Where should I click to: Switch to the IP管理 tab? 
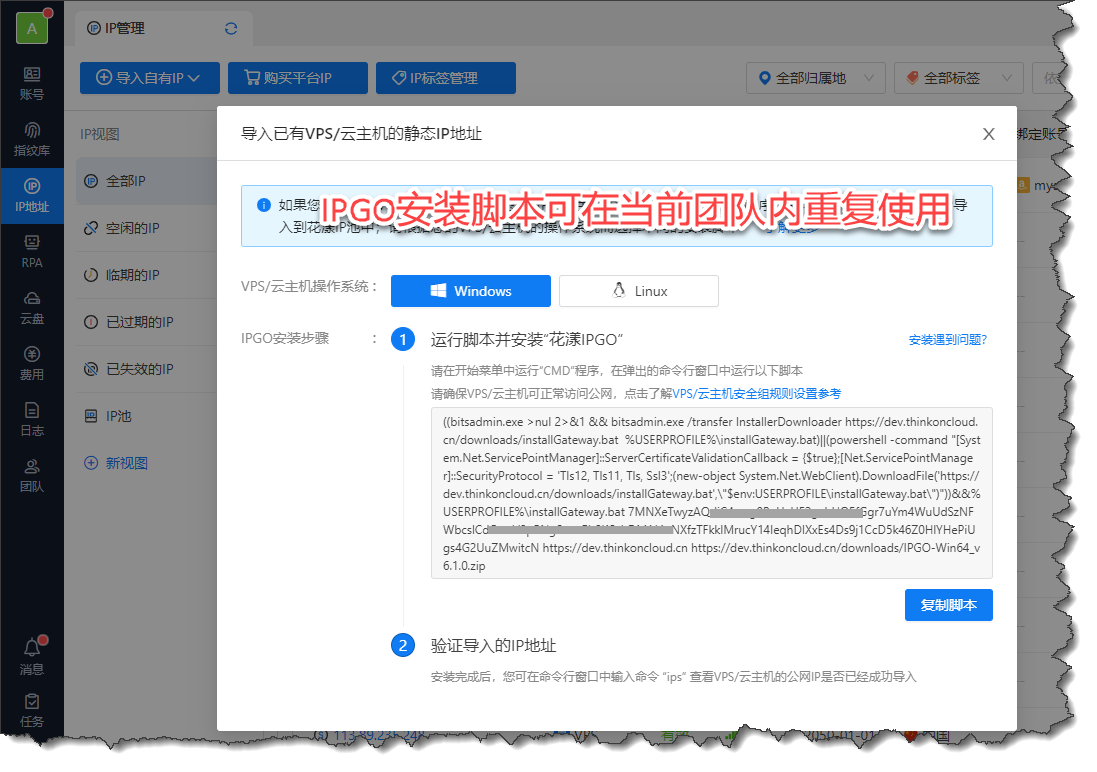click(125, 29)
